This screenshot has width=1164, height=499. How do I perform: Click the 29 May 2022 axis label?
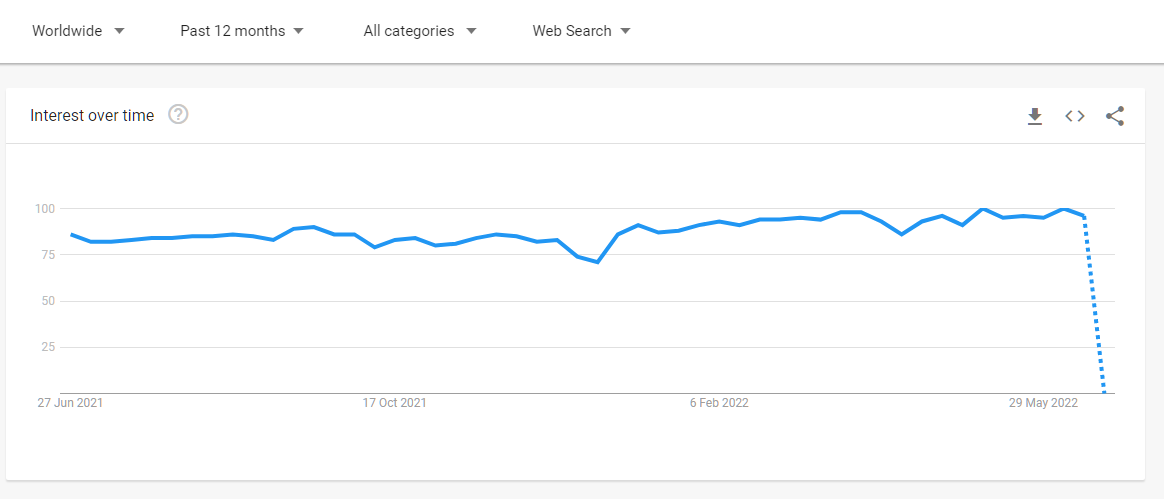tap(1043, 403)
